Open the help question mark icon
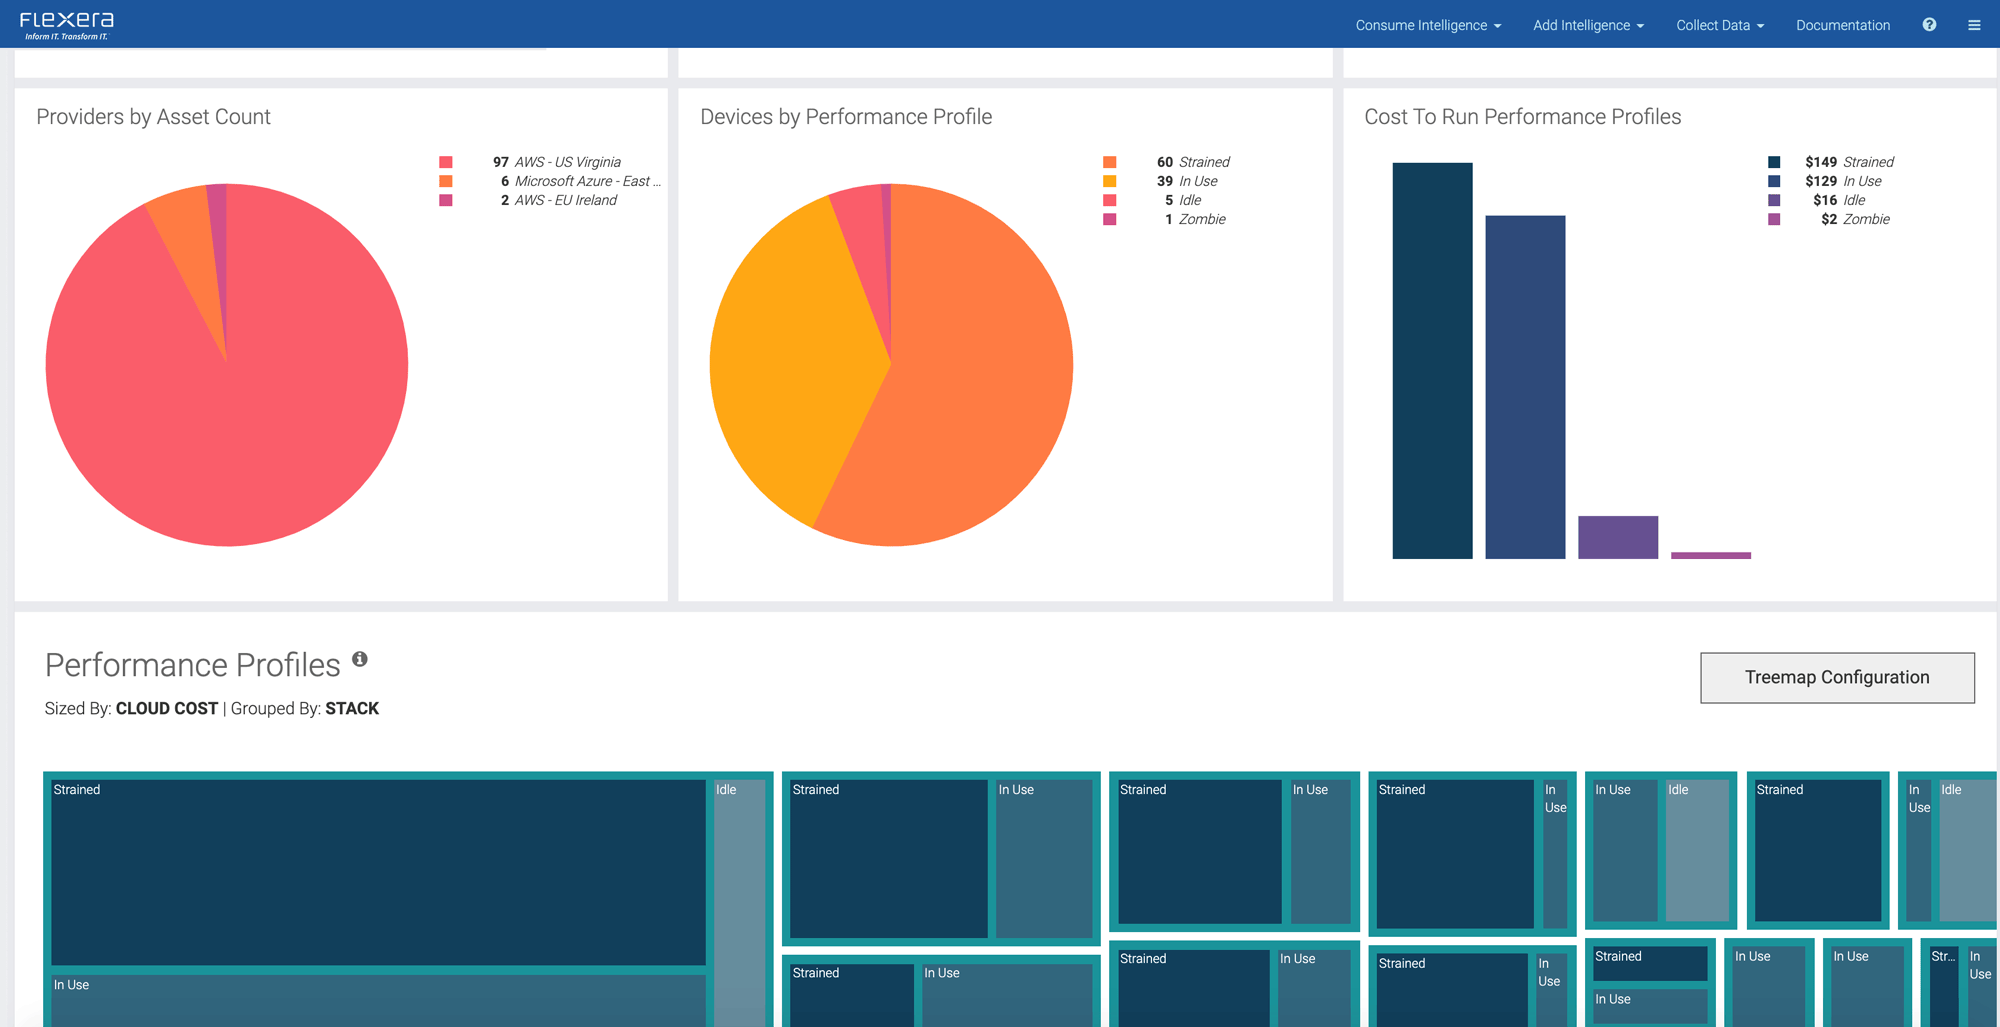This screenshot has height=1027, width=2000. click(x=1929, y=25)
